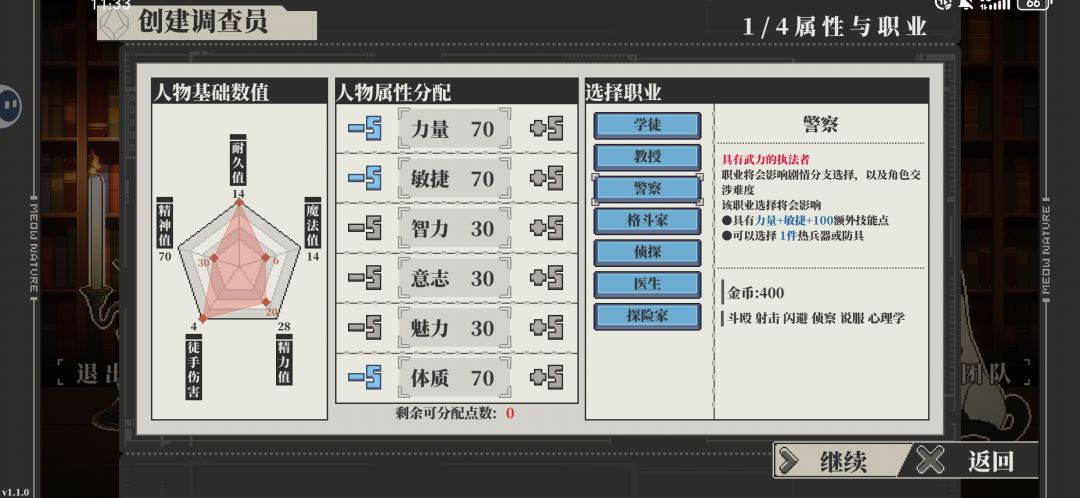Click the hexagon icon beside 创建调查员
This screenshot has height=498, width=1080.
coord(114,23)
